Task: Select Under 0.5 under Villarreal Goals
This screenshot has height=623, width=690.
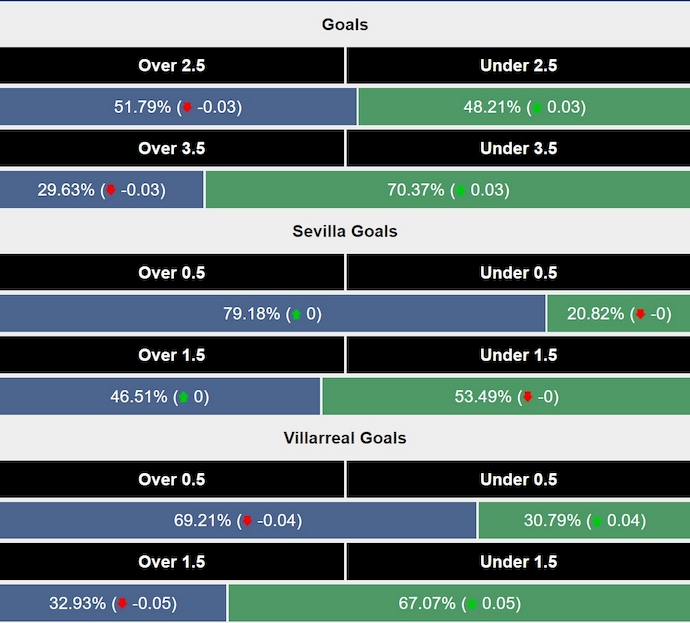Action: click(x=518, y=479)
